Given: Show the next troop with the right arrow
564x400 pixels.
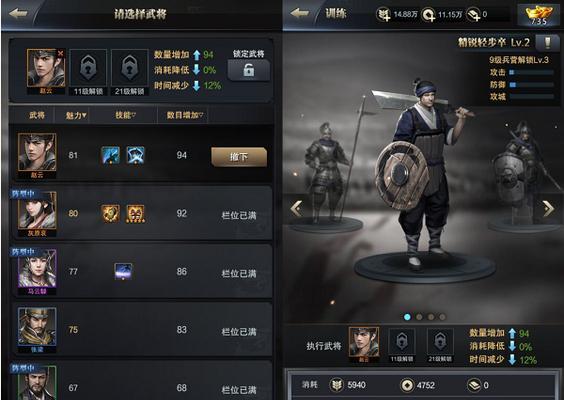Looking at the screenshot, I should (549, 208).
